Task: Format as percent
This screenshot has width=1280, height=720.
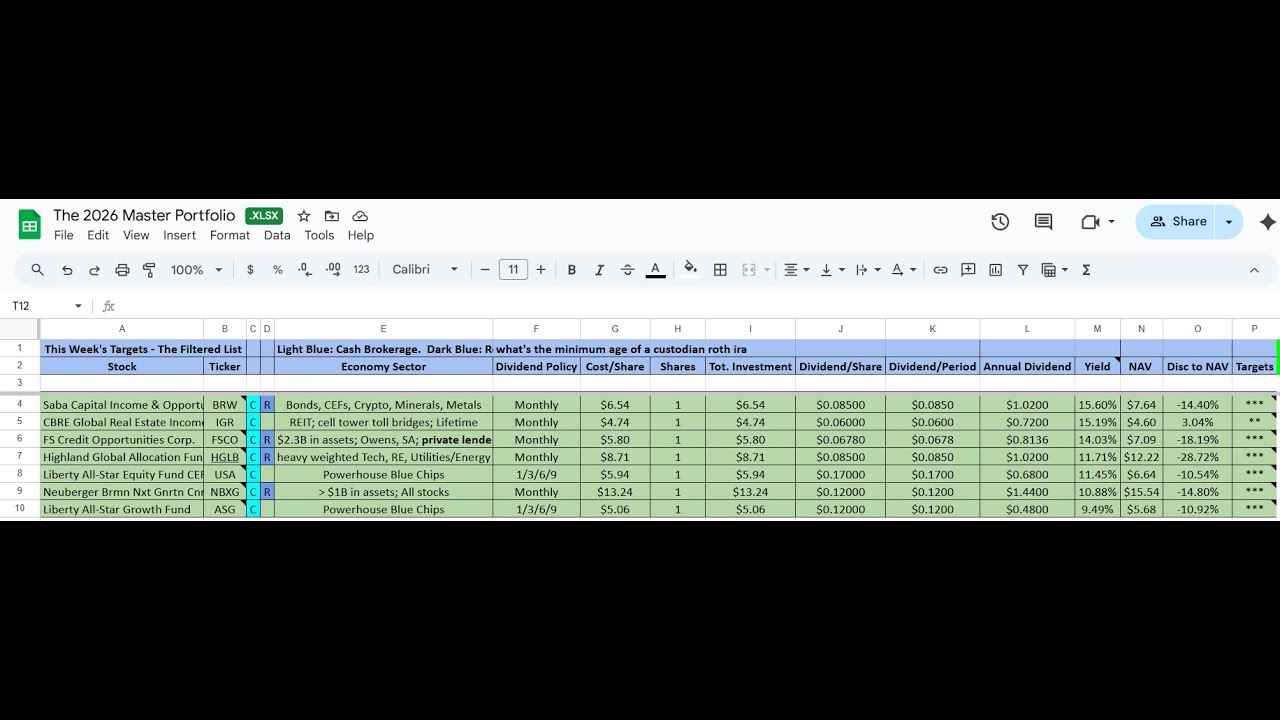Action: (278, 270)
